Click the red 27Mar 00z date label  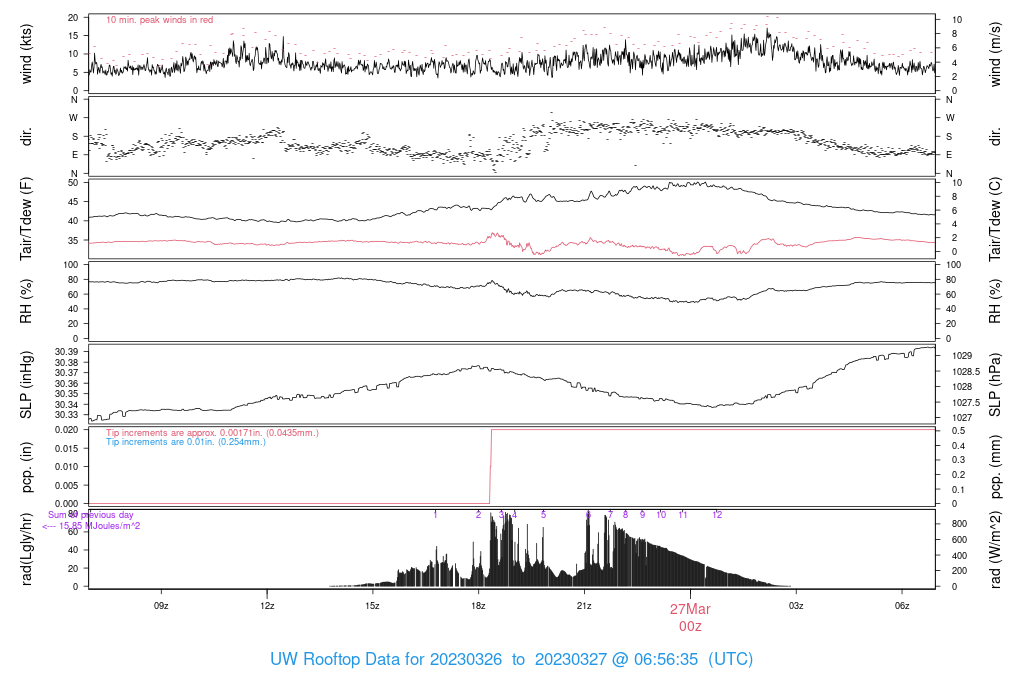click(690, 618)
